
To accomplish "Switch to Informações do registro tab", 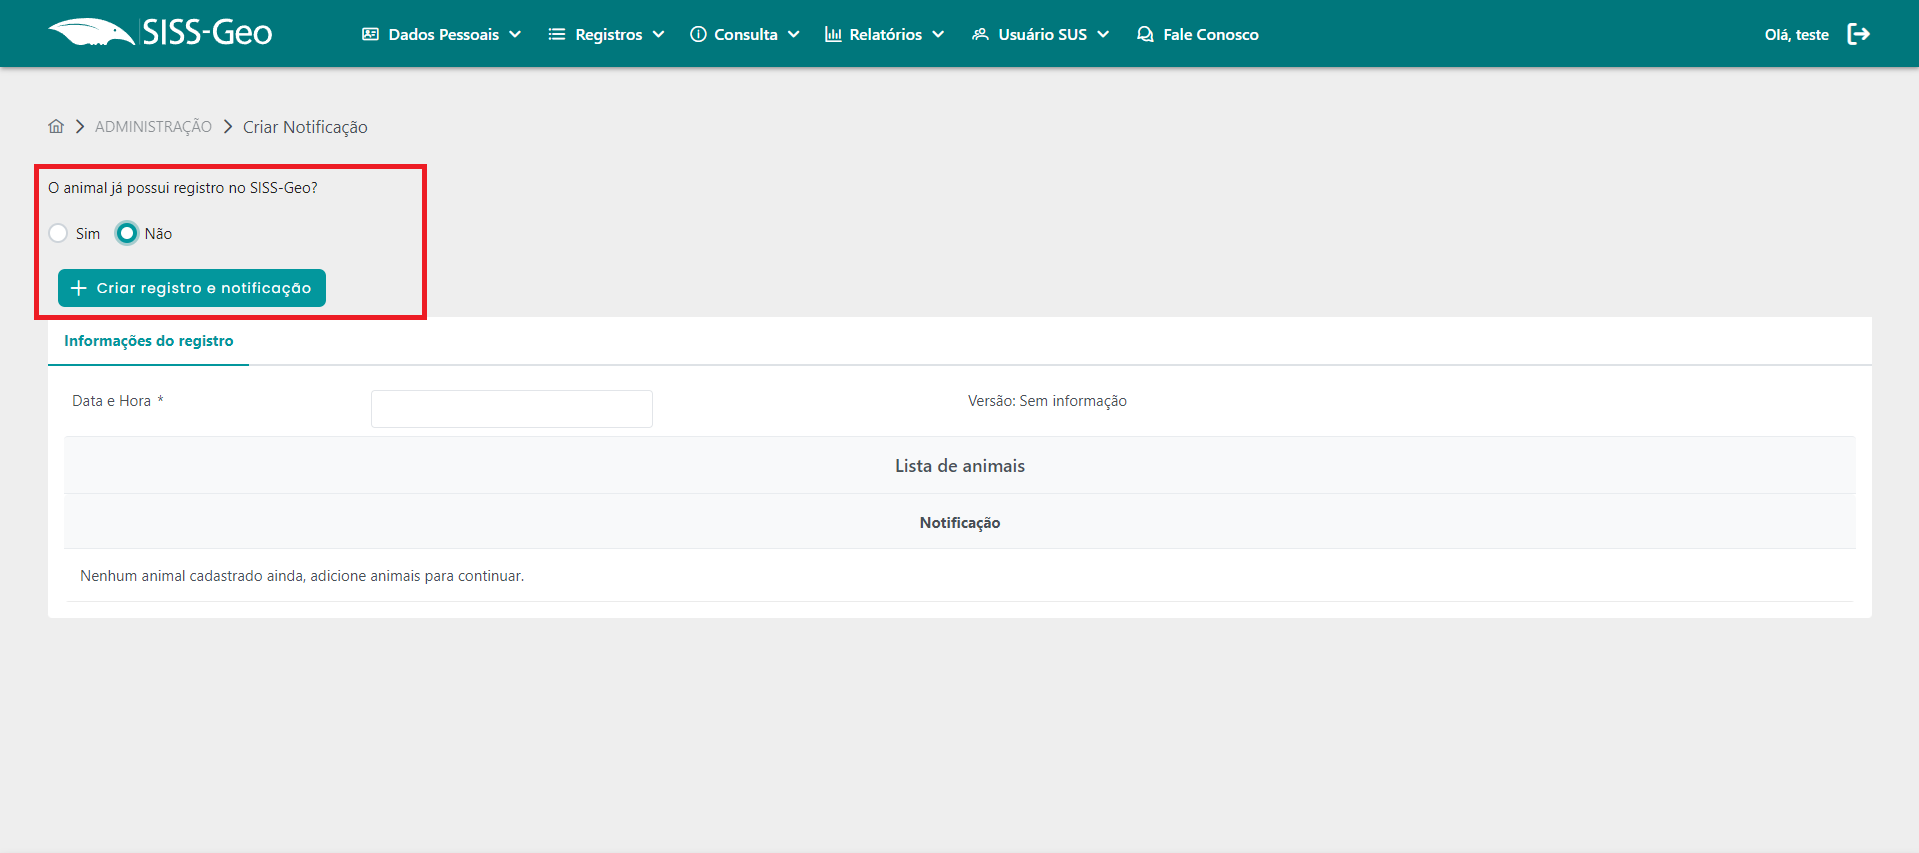I will tap(149, 341).
